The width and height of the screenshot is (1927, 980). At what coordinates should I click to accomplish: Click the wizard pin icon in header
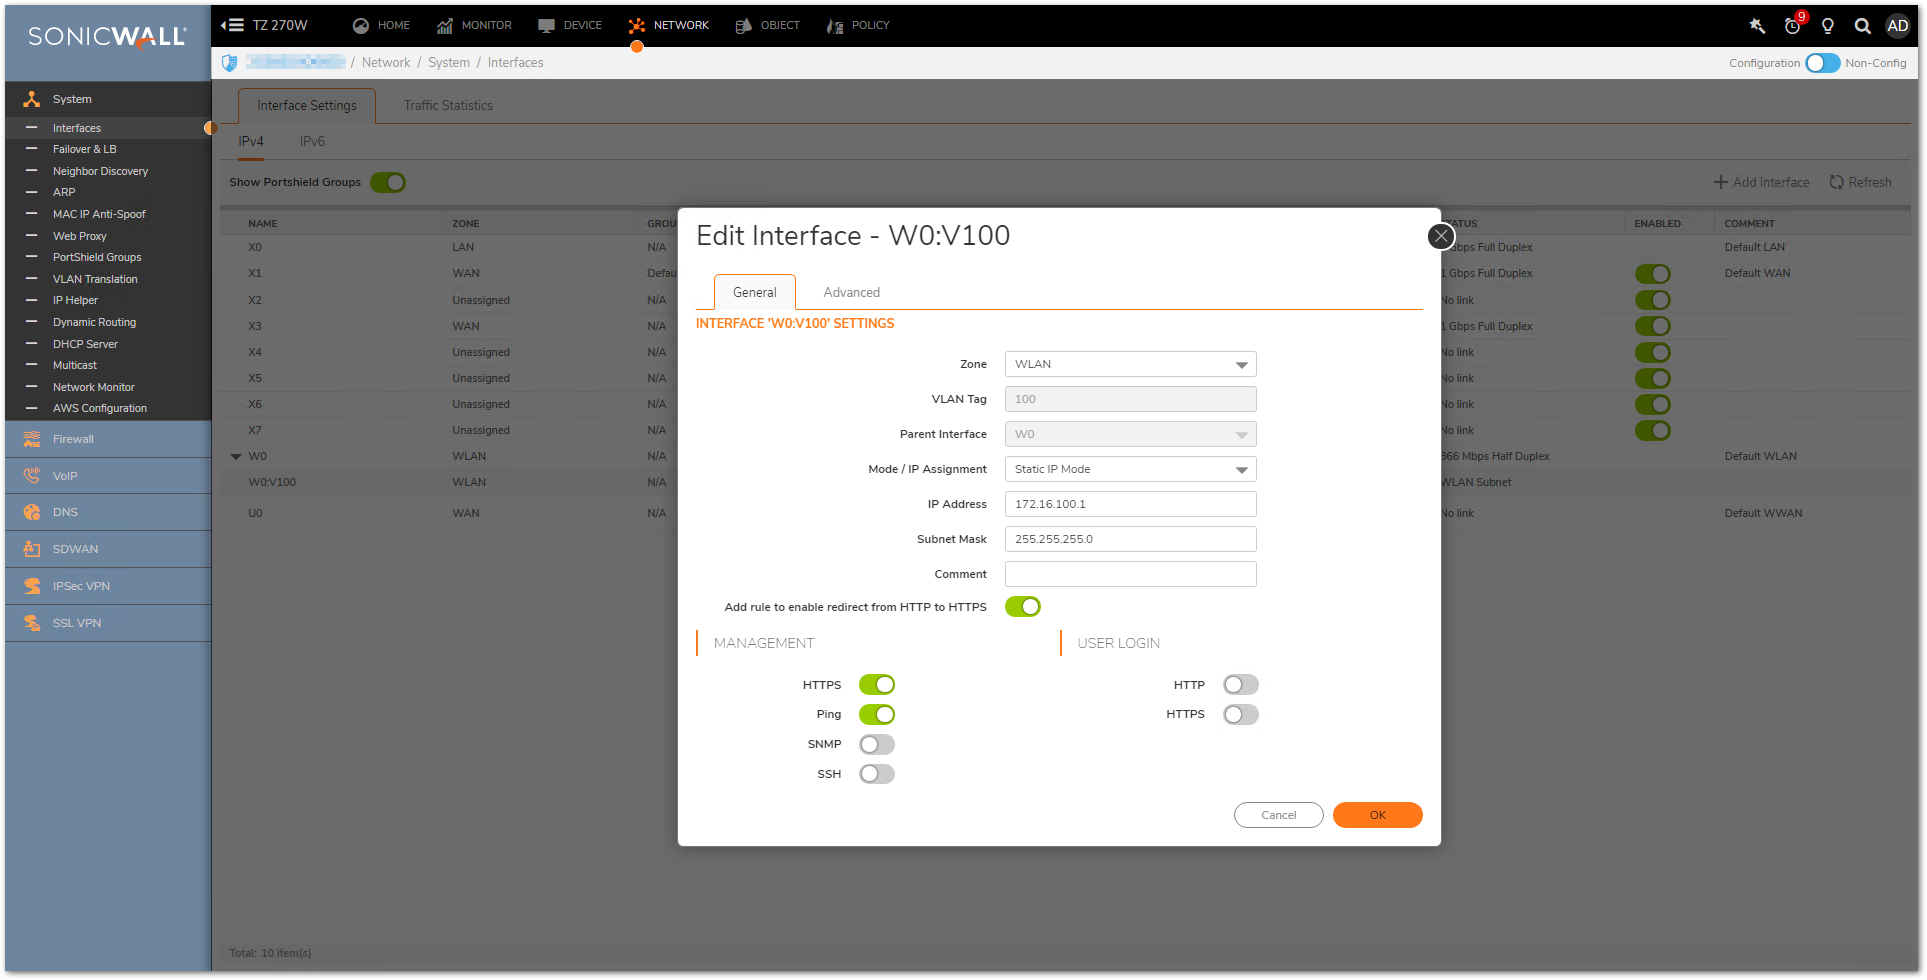coord(1757,26)
